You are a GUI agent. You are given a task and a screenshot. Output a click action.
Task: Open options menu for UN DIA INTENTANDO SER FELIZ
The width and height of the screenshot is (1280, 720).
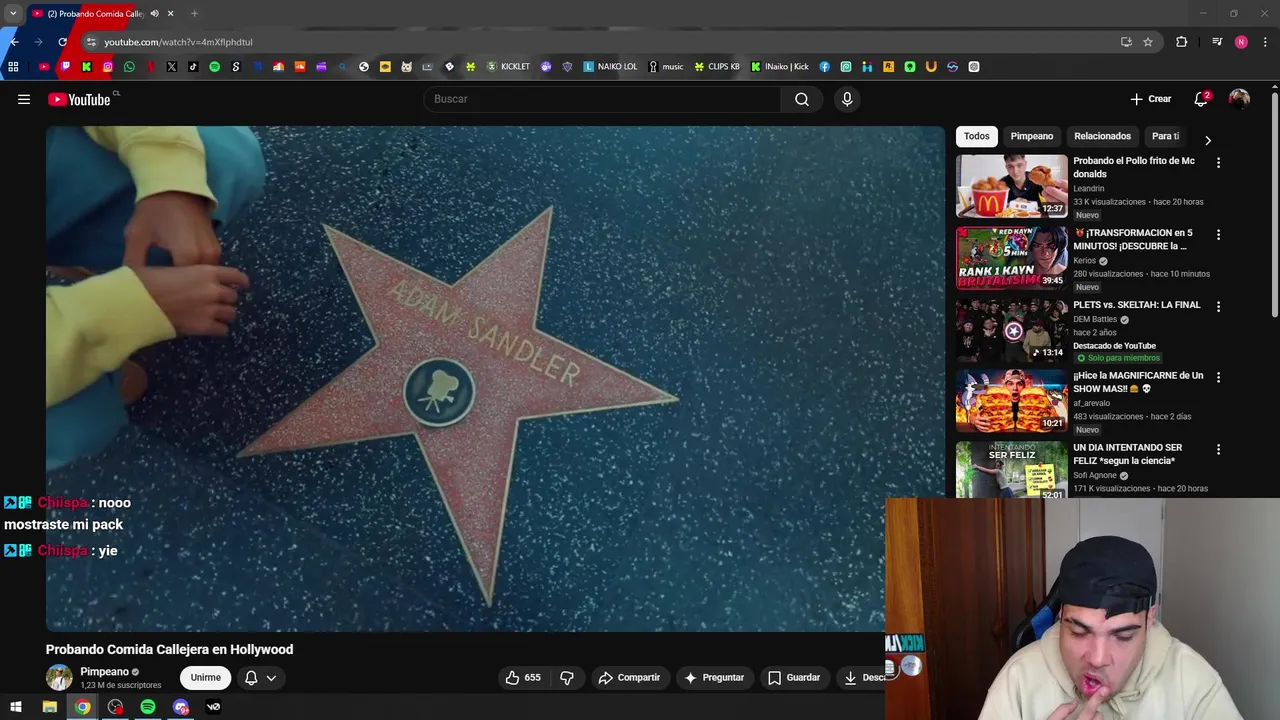[1218, 449]
